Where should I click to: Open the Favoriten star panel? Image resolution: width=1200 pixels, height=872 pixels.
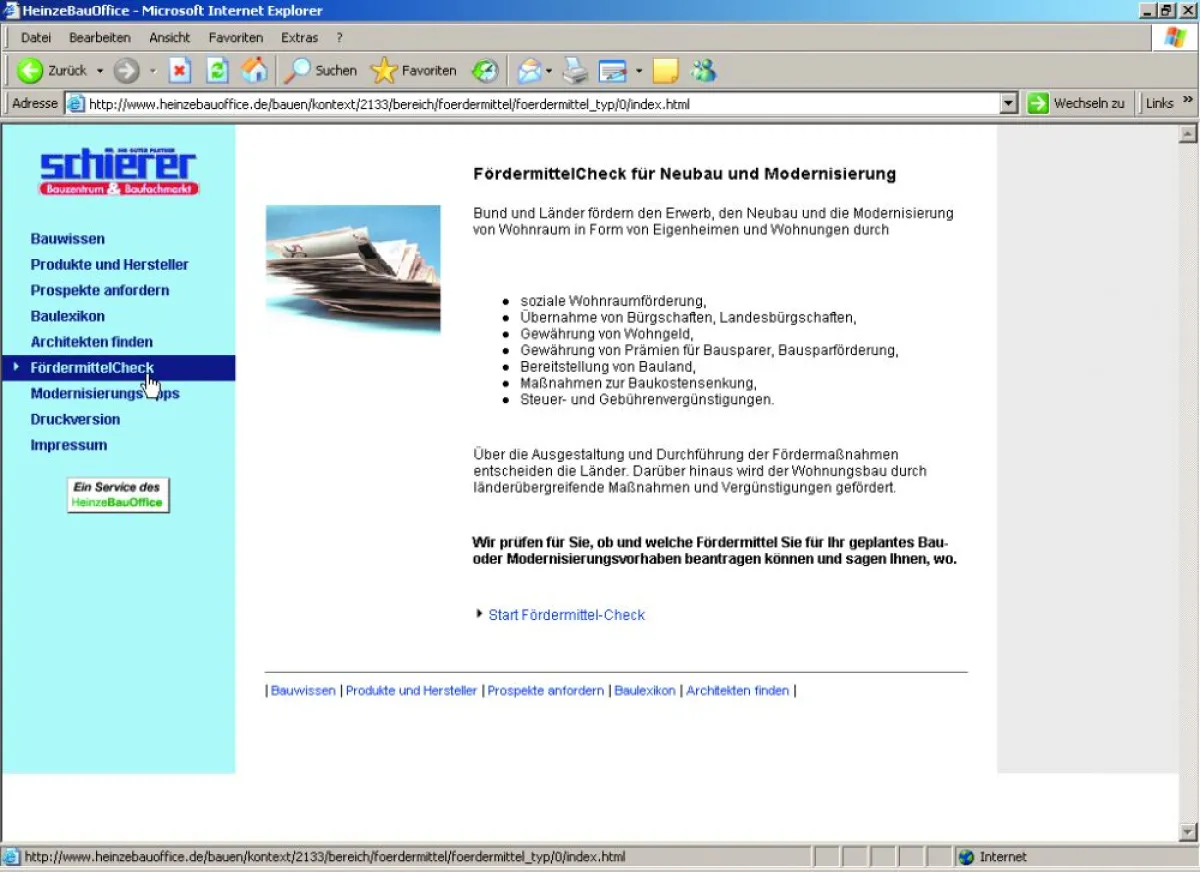(414, 71)
